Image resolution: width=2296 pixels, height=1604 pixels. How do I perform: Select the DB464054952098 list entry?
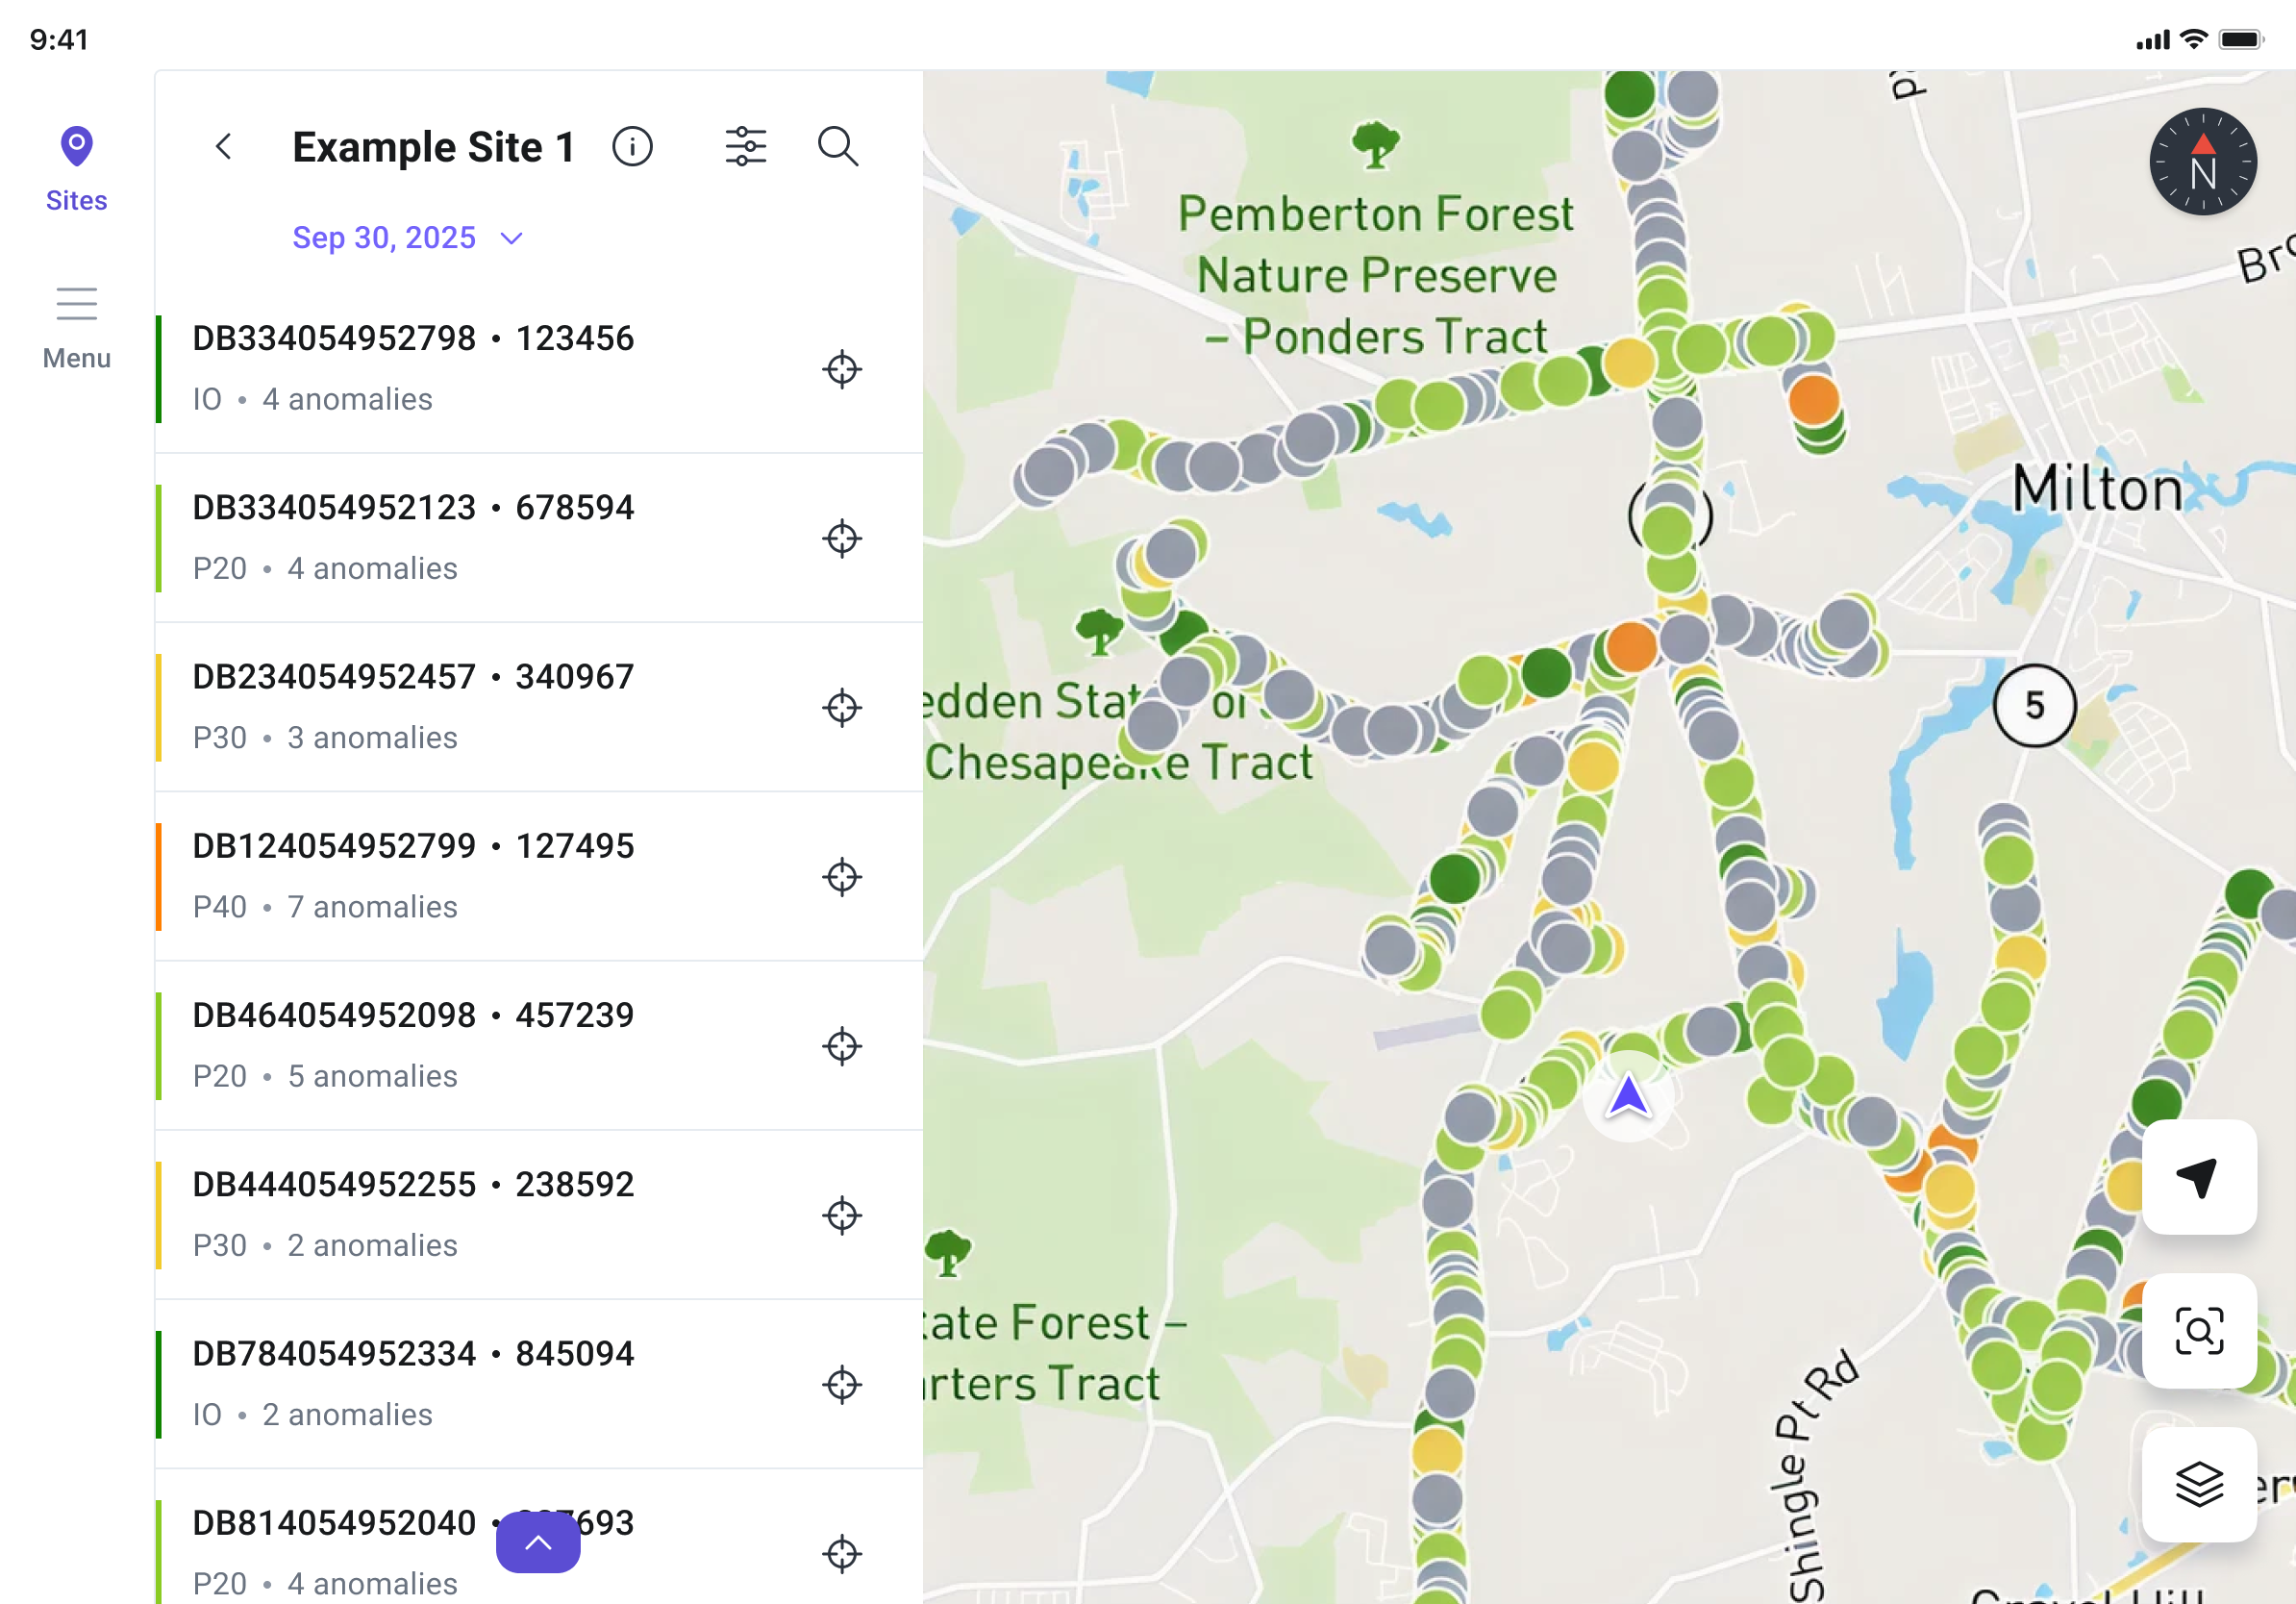(539, 1046)
